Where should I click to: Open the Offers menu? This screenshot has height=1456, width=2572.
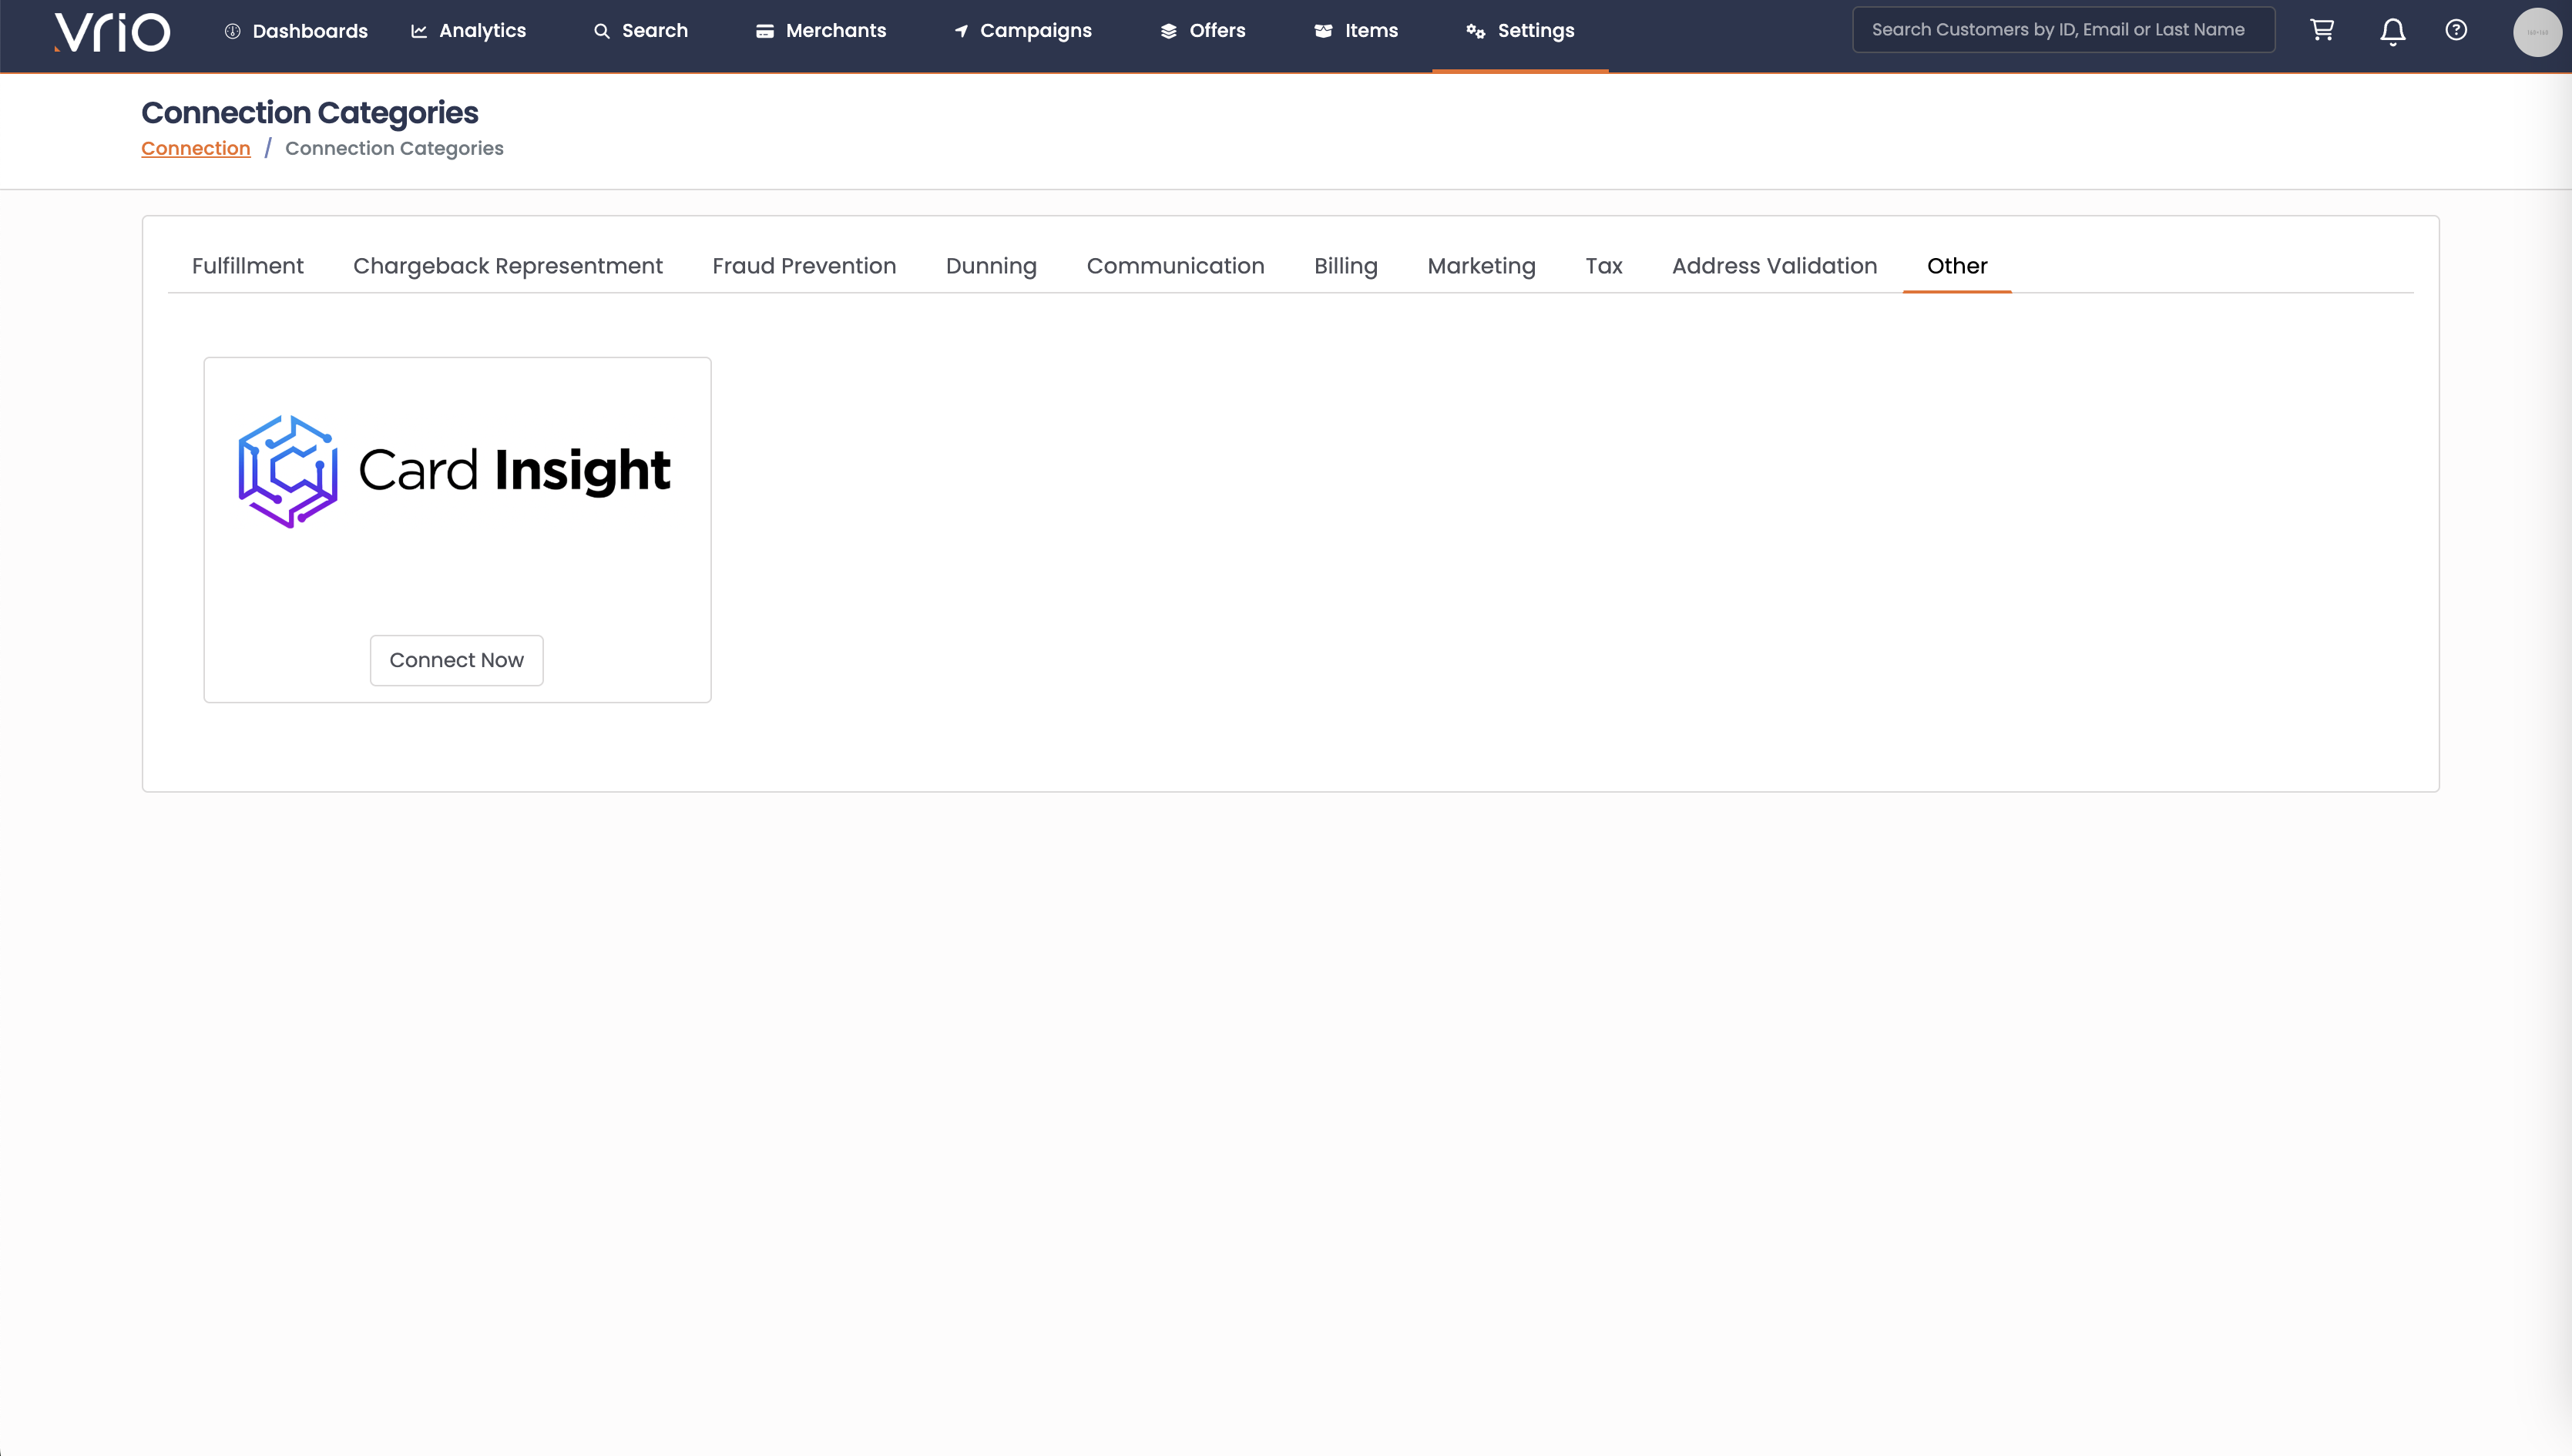1203,31
